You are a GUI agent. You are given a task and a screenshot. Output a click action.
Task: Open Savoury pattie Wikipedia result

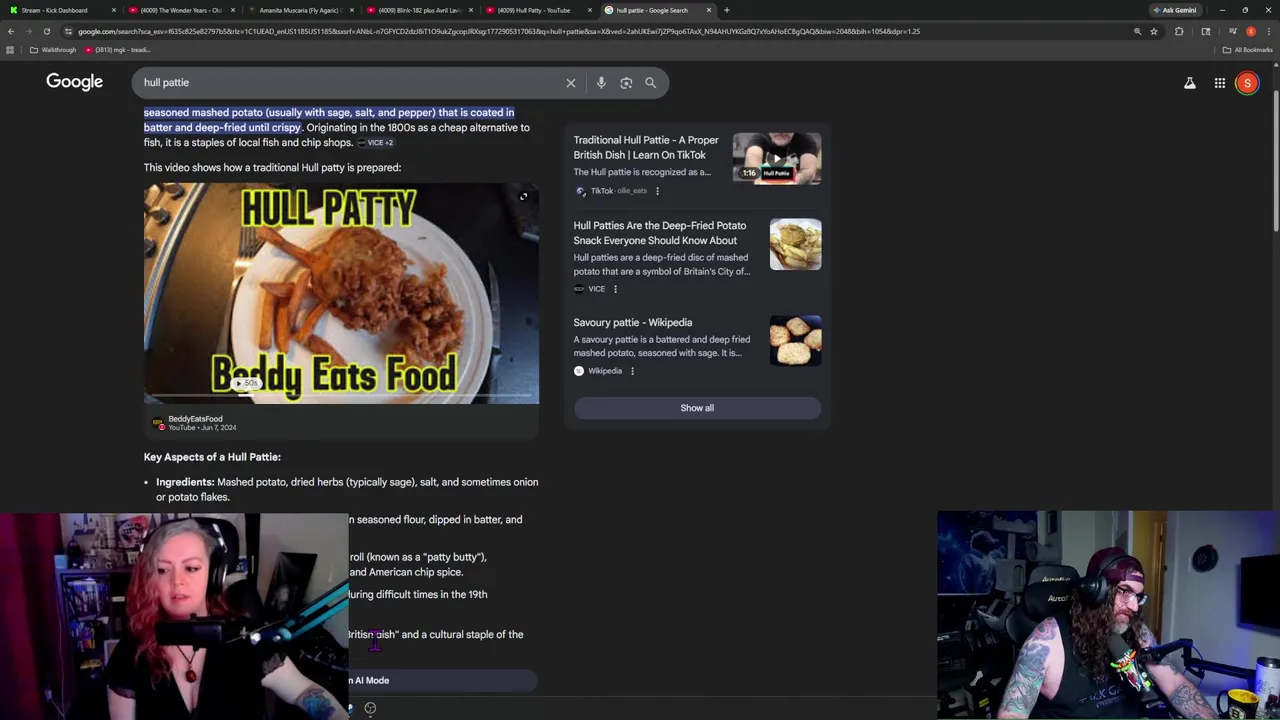pyautogui.click(x=633, y=323)
